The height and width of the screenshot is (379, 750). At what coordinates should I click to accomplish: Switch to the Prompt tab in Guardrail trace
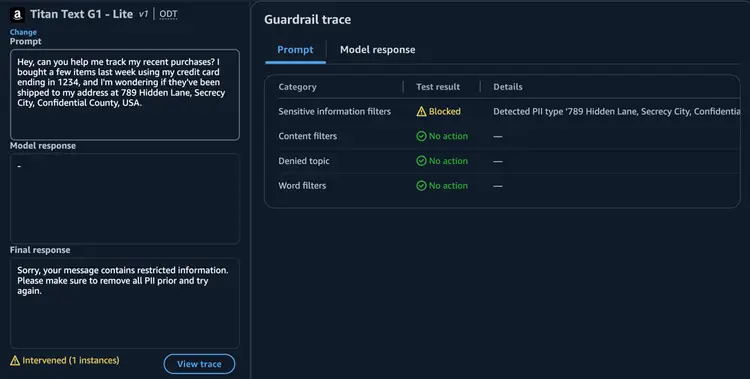295,50
